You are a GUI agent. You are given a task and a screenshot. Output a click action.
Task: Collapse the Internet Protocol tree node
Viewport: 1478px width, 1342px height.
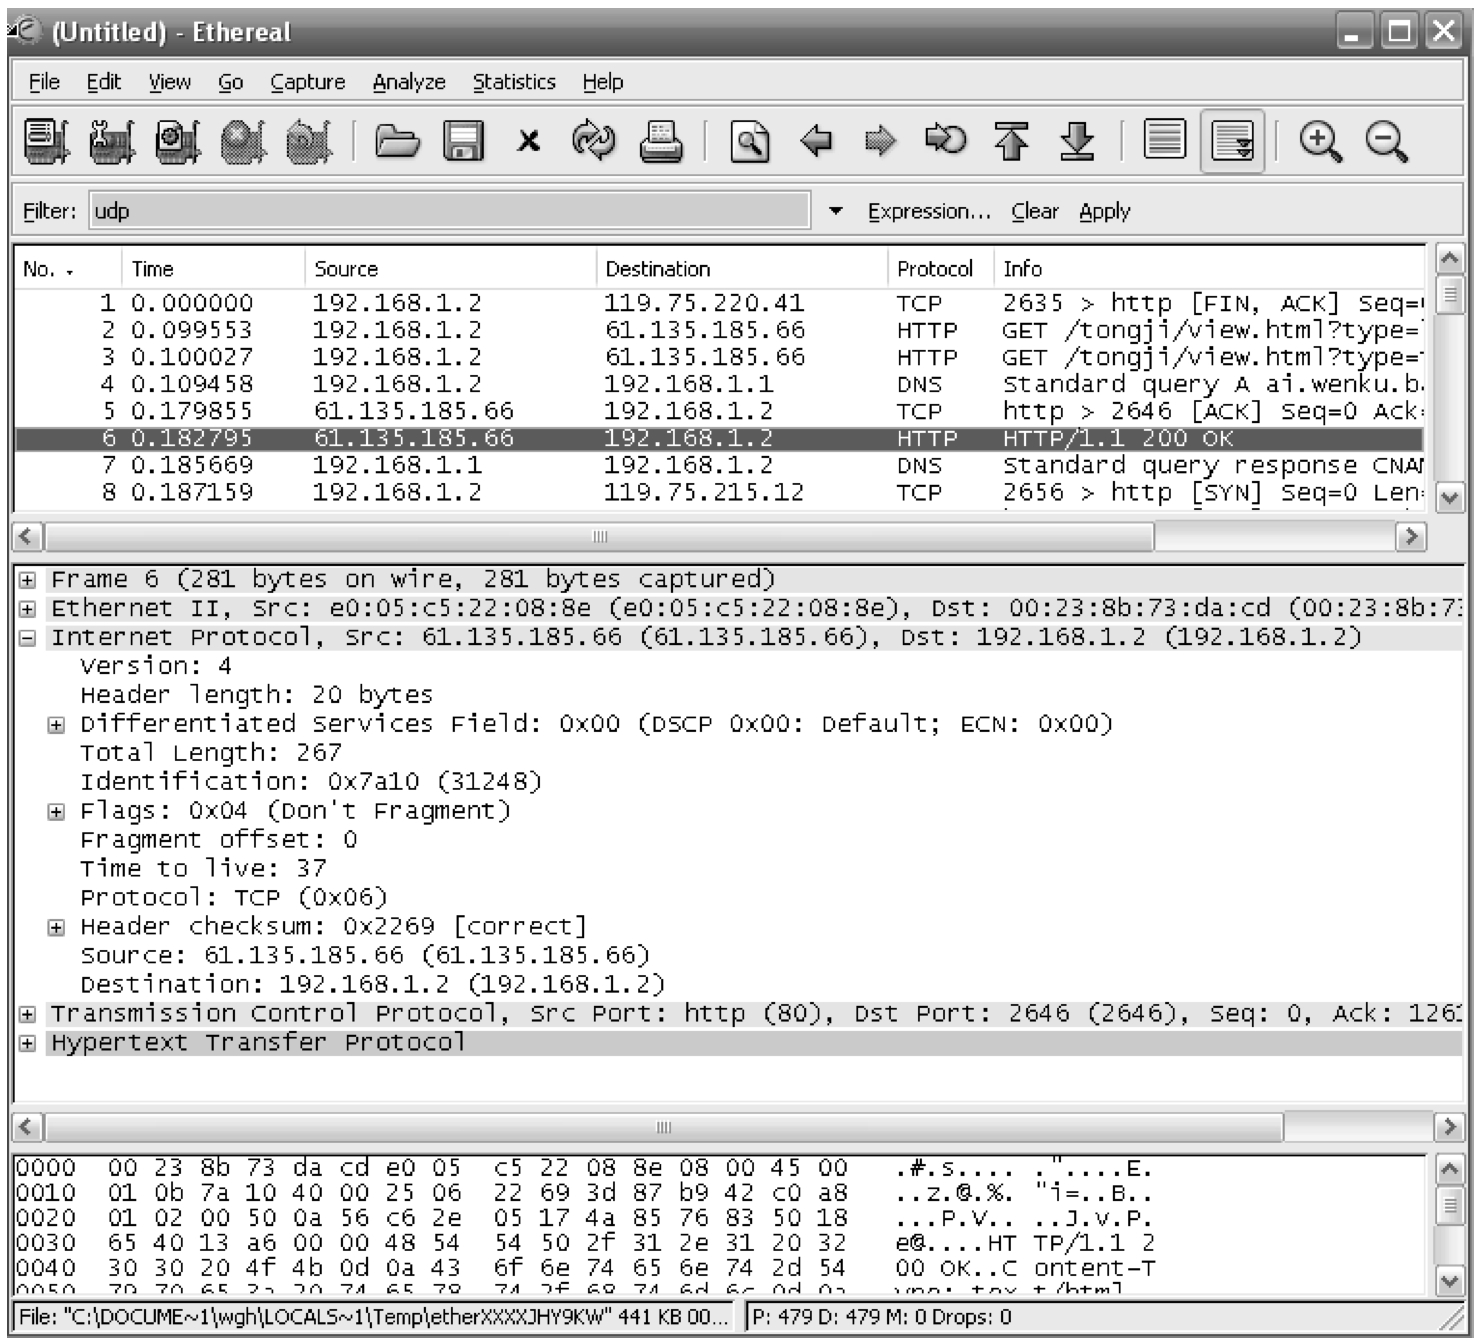[28, 638]
